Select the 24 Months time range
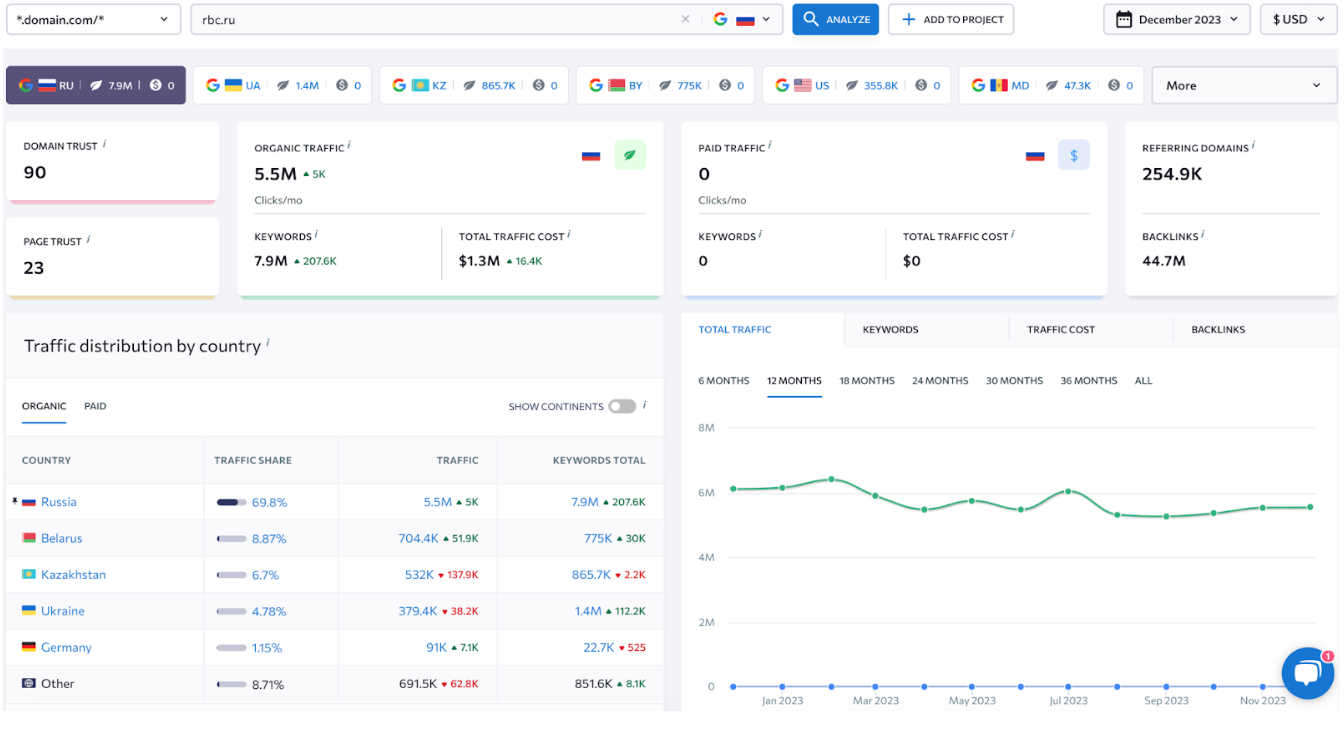 (x=940, y=381)
